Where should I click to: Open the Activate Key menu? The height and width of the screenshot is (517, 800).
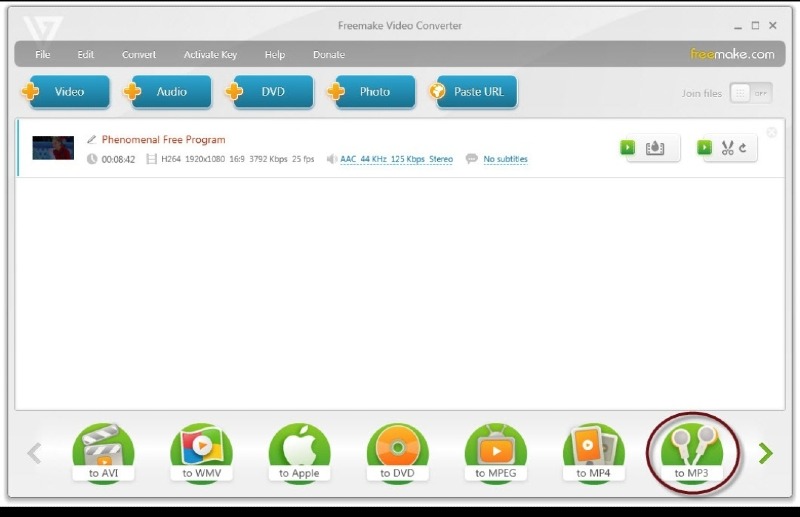click(x=210, y=55)
